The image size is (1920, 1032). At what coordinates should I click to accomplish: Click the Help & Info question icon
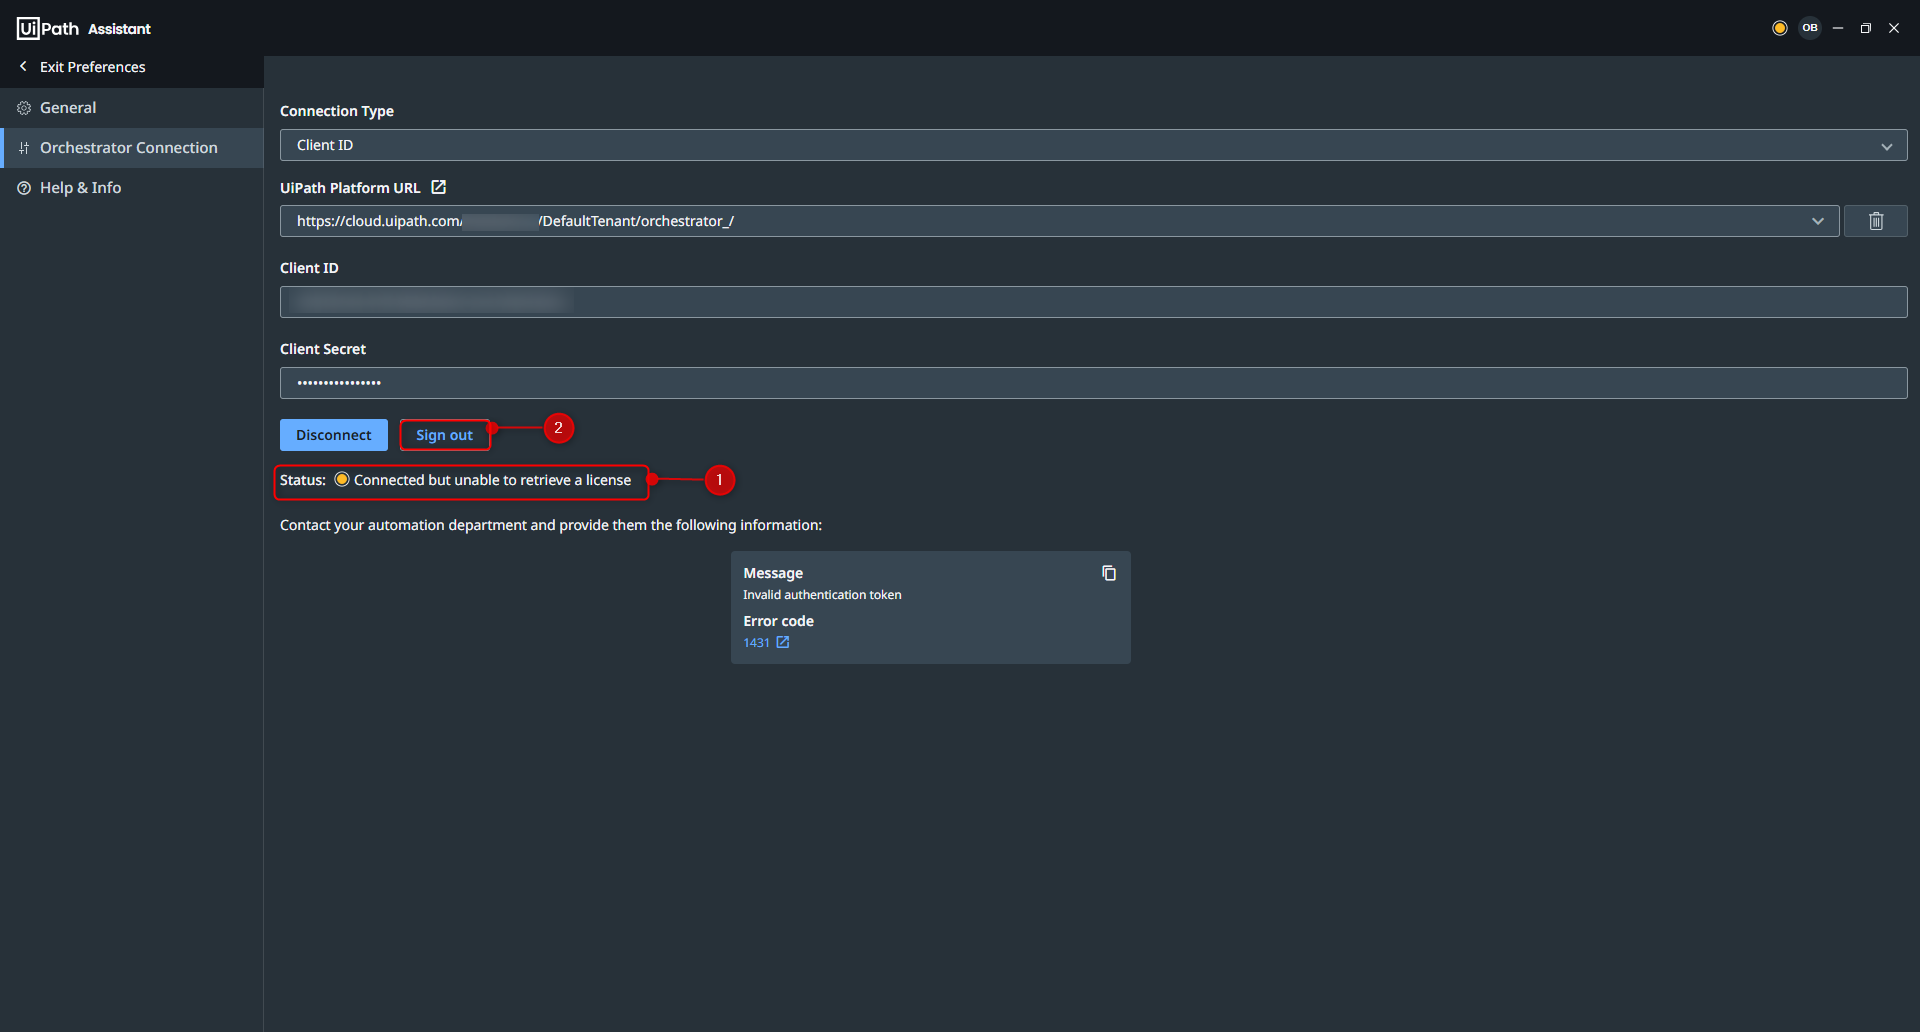[x=24, y=188]
